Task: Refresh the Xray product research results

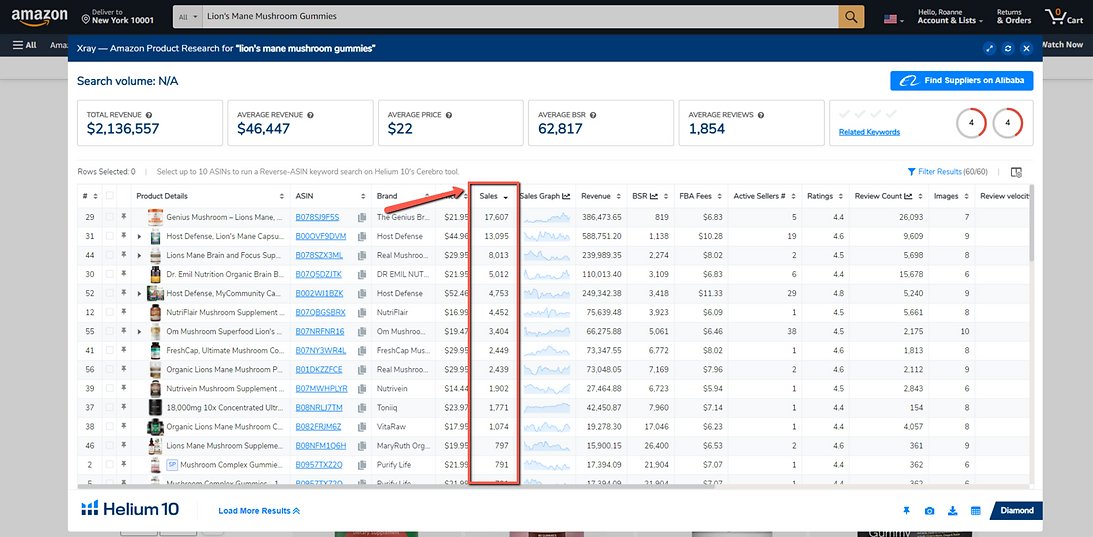Action: tap(1007, 48)
